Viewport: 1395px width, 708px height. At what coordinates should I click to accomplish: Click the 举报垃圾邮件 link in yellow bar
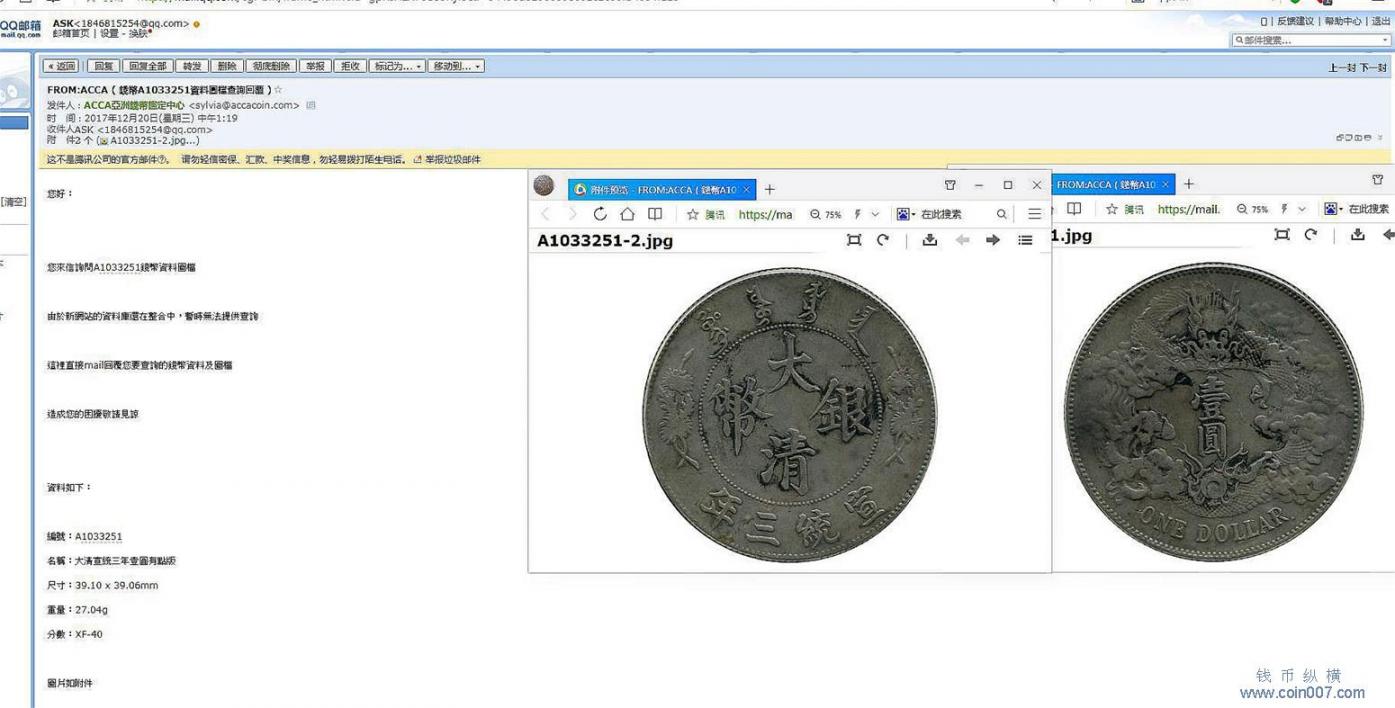453,159
